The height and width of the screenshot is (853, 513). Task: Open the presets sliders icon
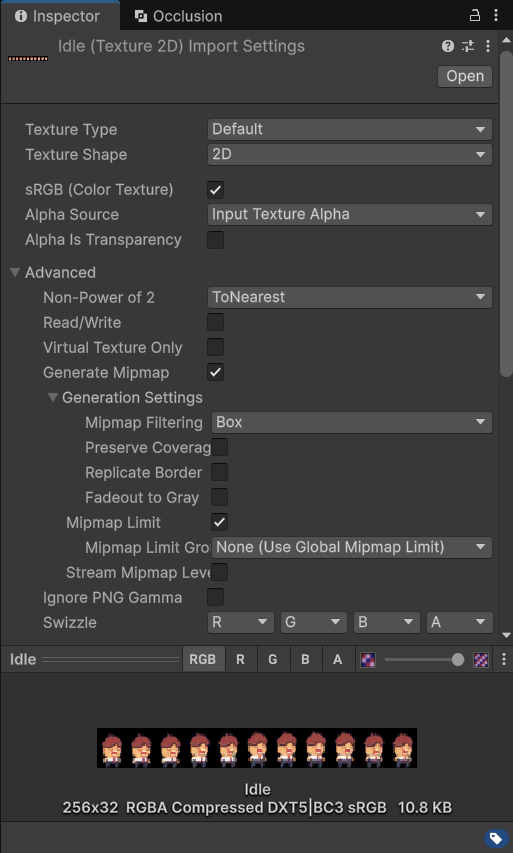[x=468, y=46]
